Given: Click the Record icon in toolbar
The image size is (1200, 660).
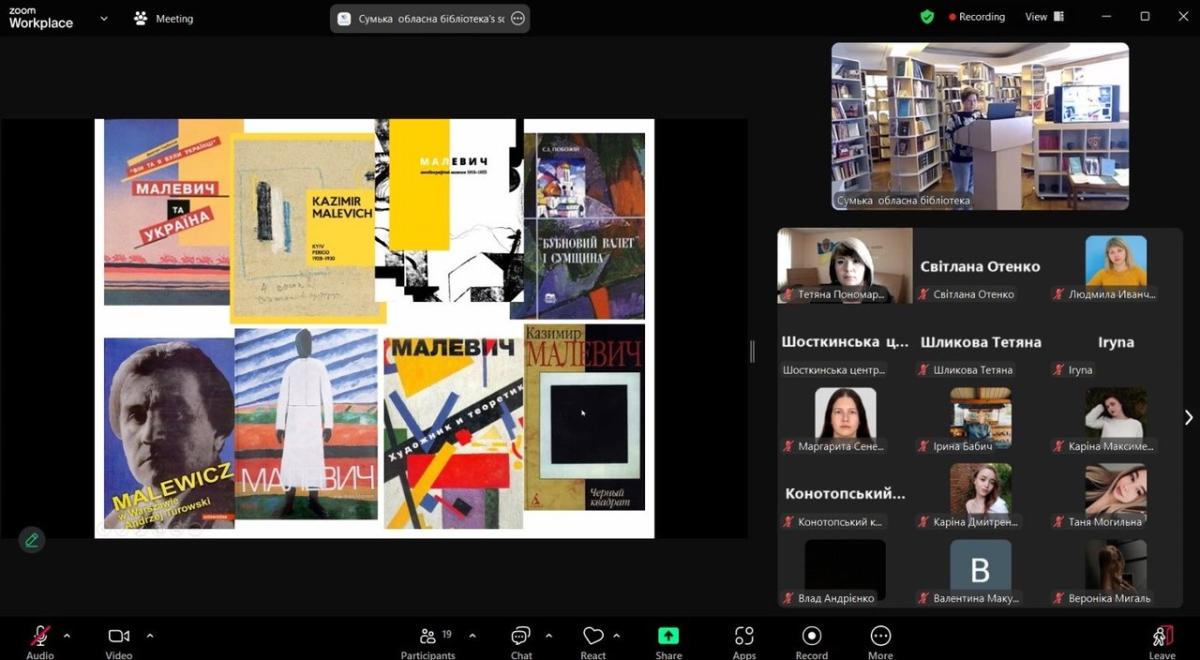Looking at the screenshot, I should click(x=811, y=637).
